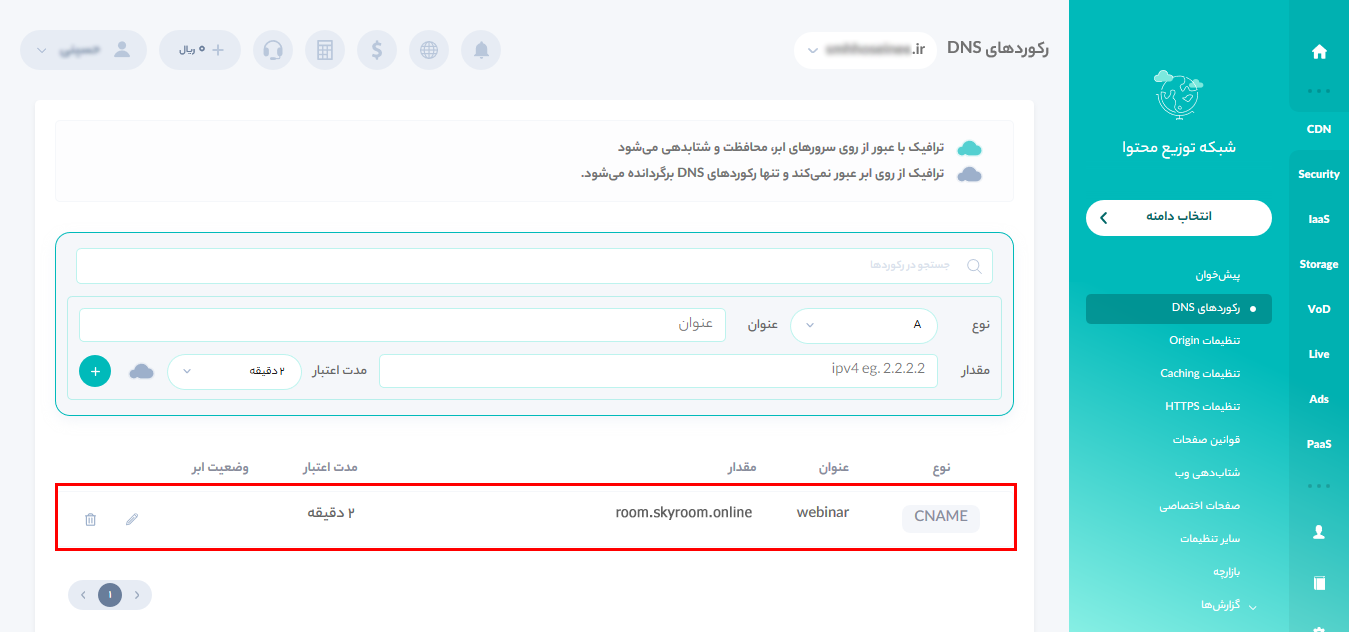
Task: Click the CNAME type badge
Action: 941,517
